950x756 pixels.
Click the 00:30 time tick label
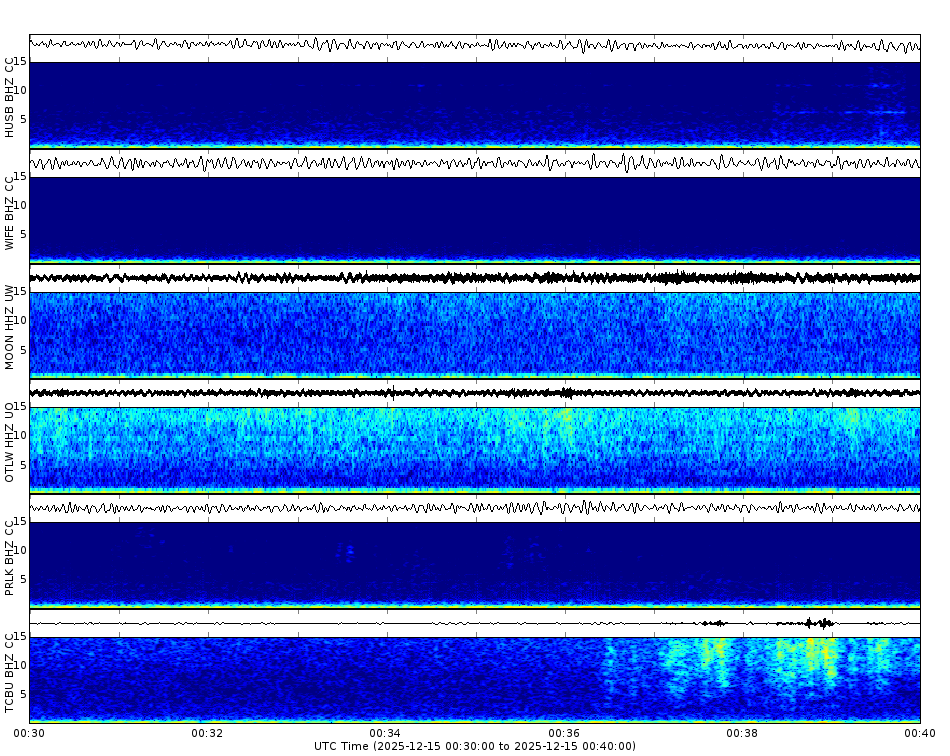pos(30,732)
